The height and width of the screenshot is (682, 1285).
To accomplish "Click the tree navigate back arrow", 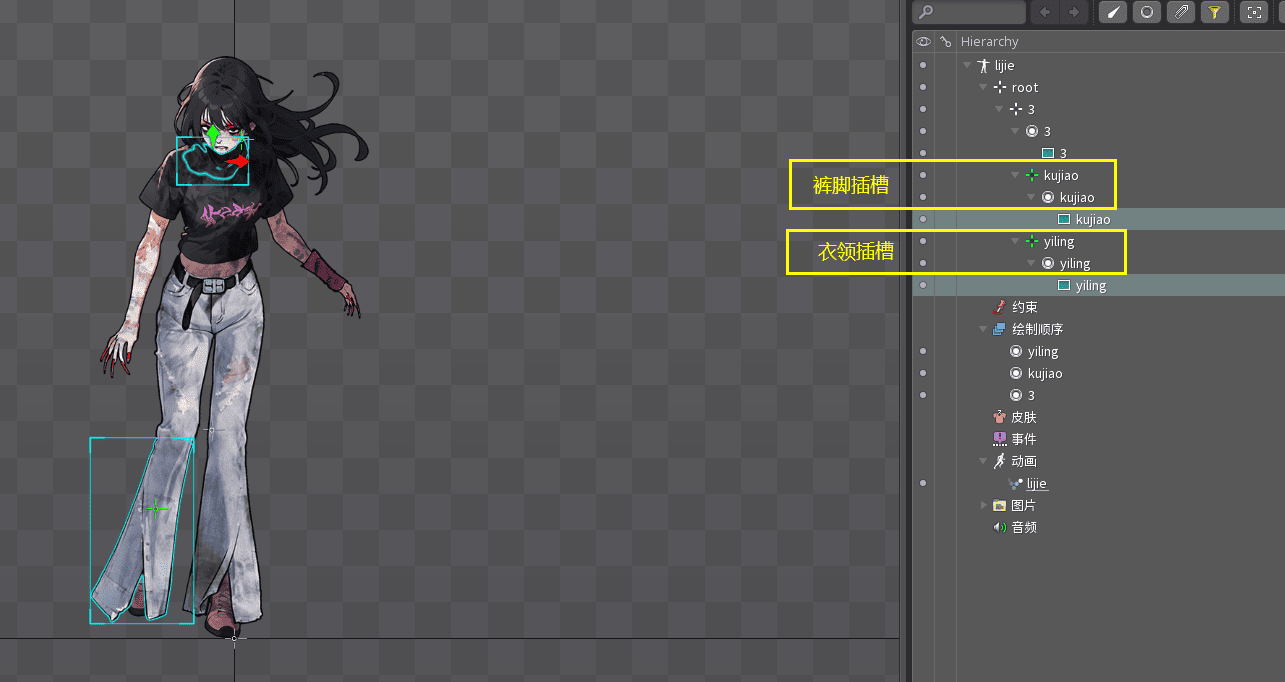I will point(1045,12).
